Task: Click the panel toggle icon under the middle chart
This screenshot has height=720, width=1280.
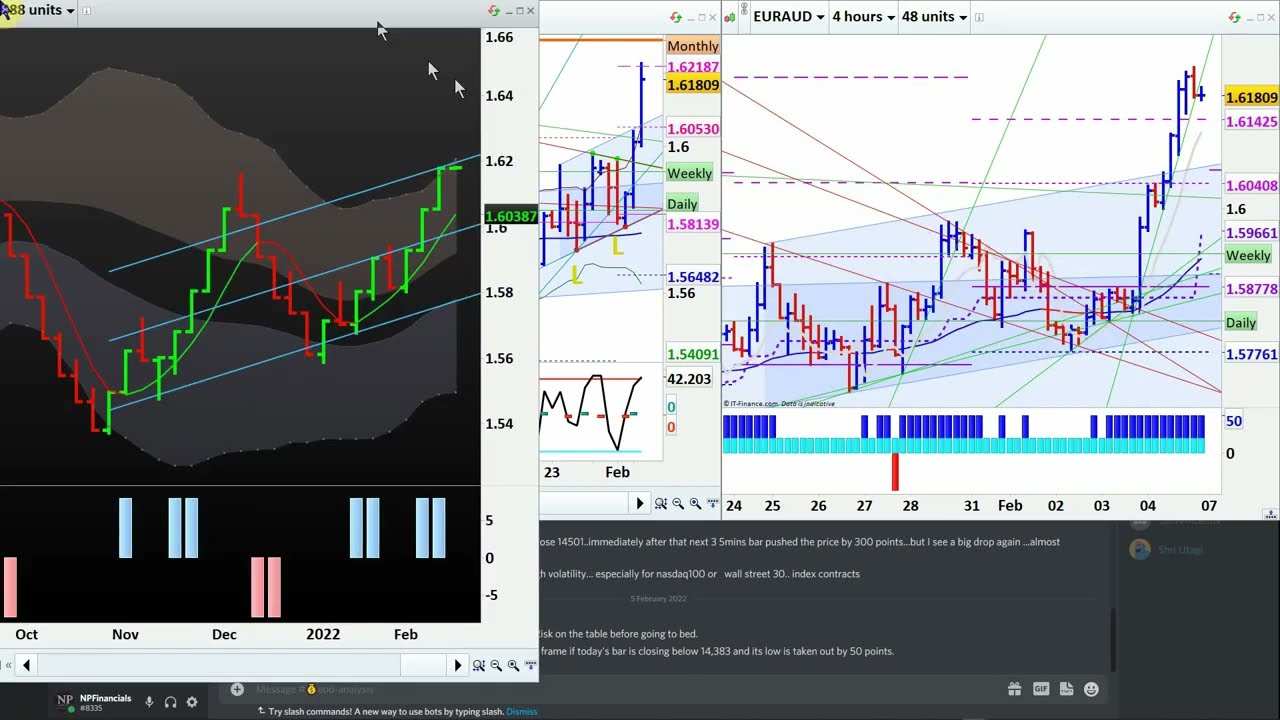Action: pos(712,504)
